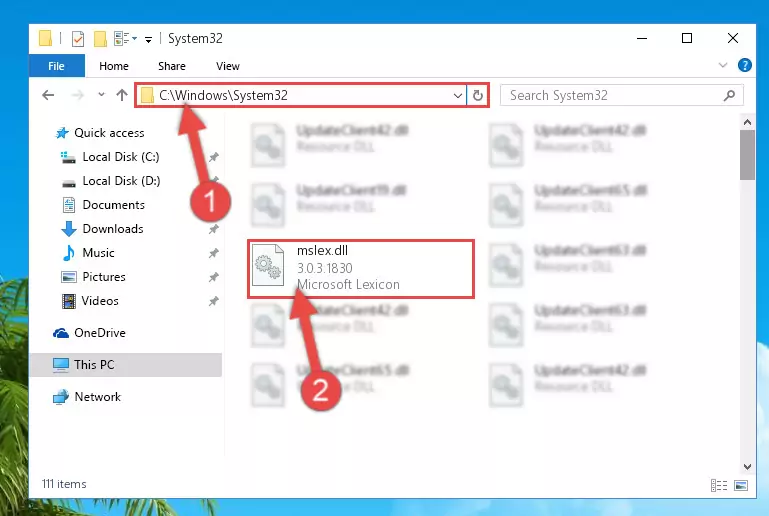Click the scrollbar up arrow
The height and width of the screenshot is (516, 769).
(747, 122)
